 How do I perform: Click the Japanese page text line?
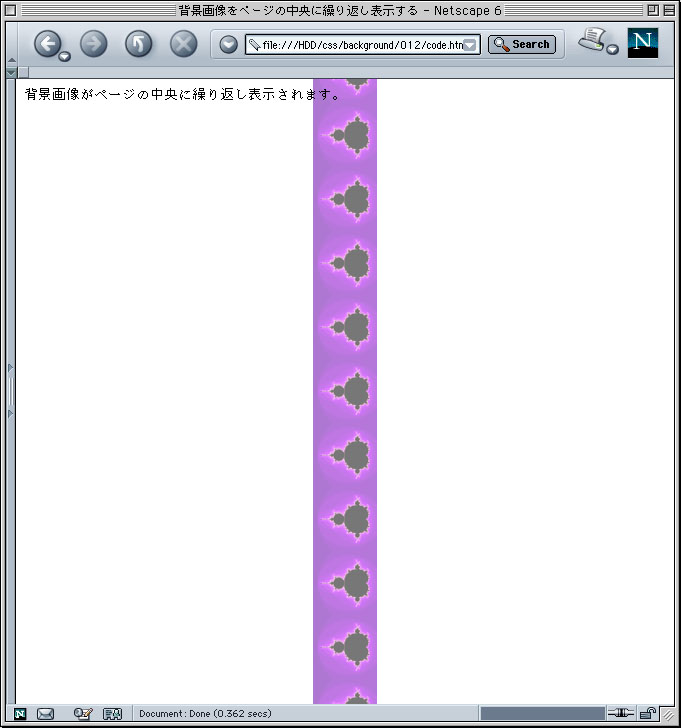(182, 94)
